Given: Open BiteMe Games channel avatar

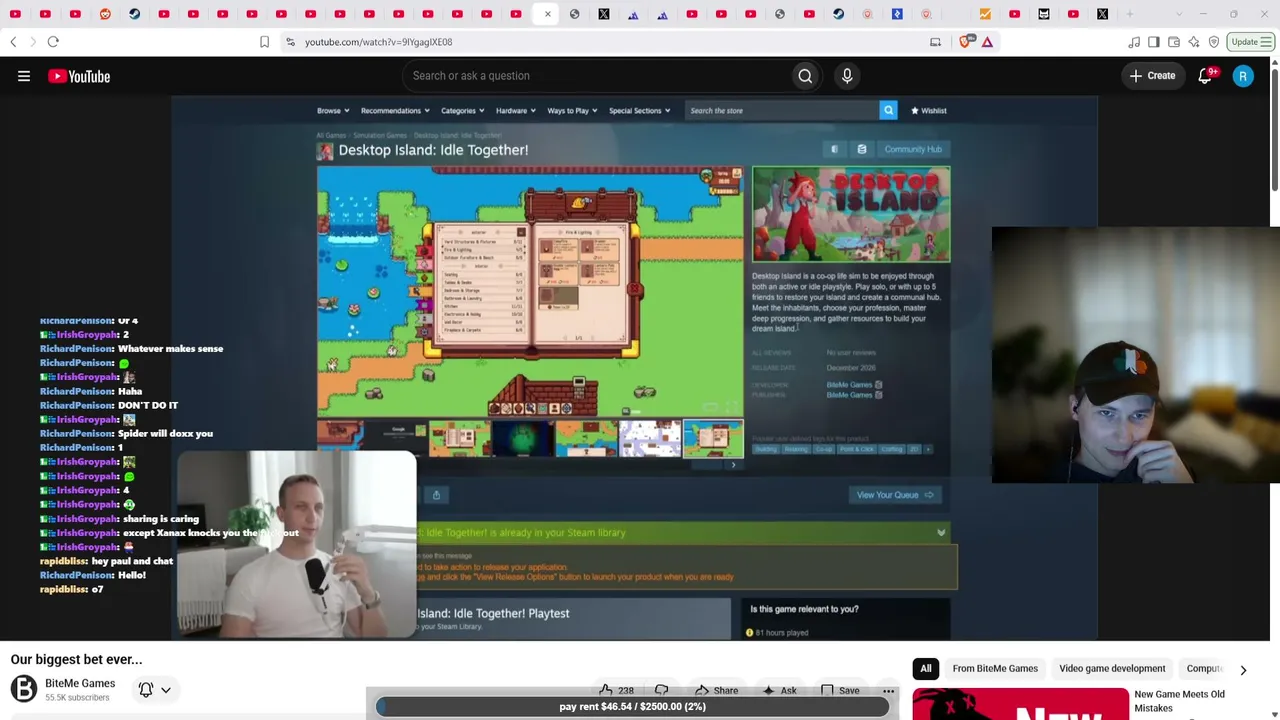Looking at the screenshot, I should pos(23,689).
